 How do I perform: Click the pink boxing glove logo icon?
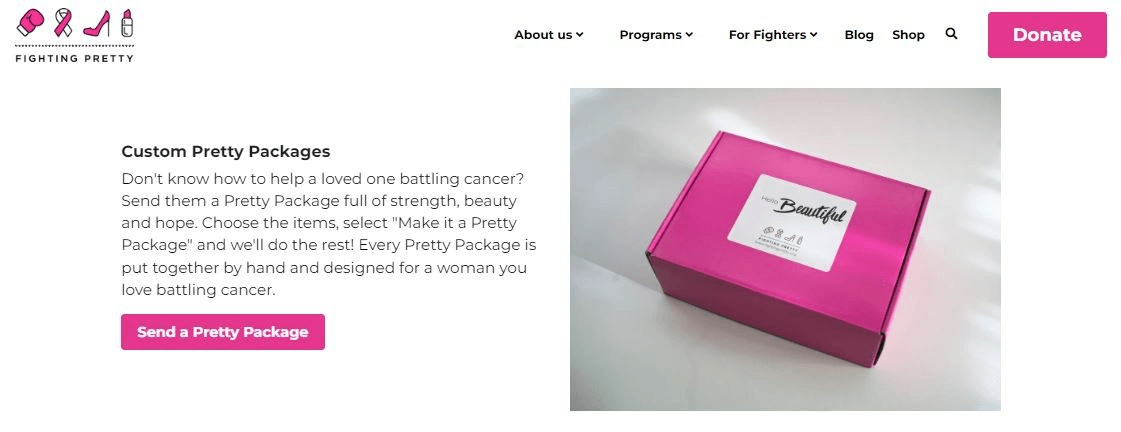tap(31, 22)
